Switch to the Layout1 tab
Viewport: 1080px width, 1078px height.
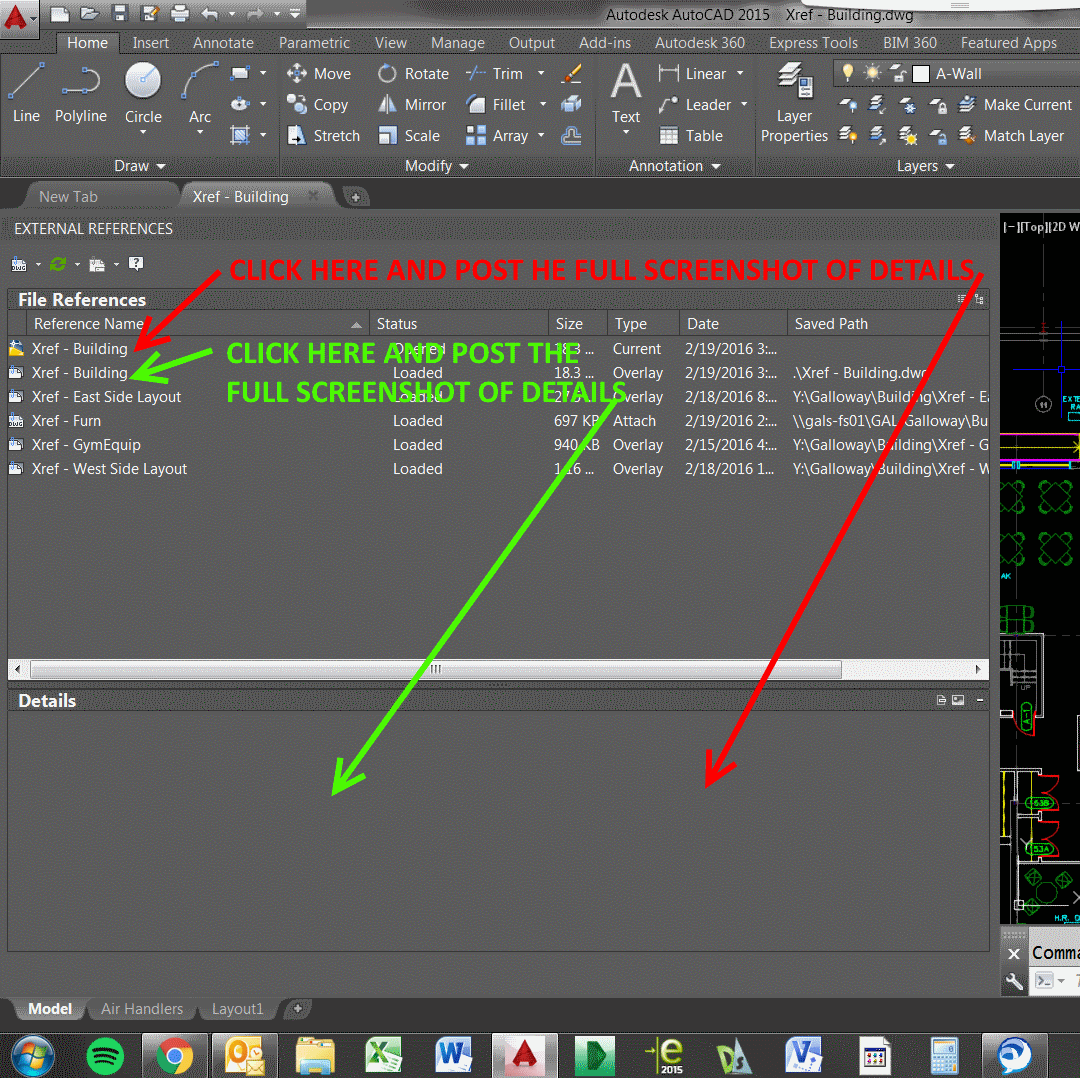click(238, 1008)
